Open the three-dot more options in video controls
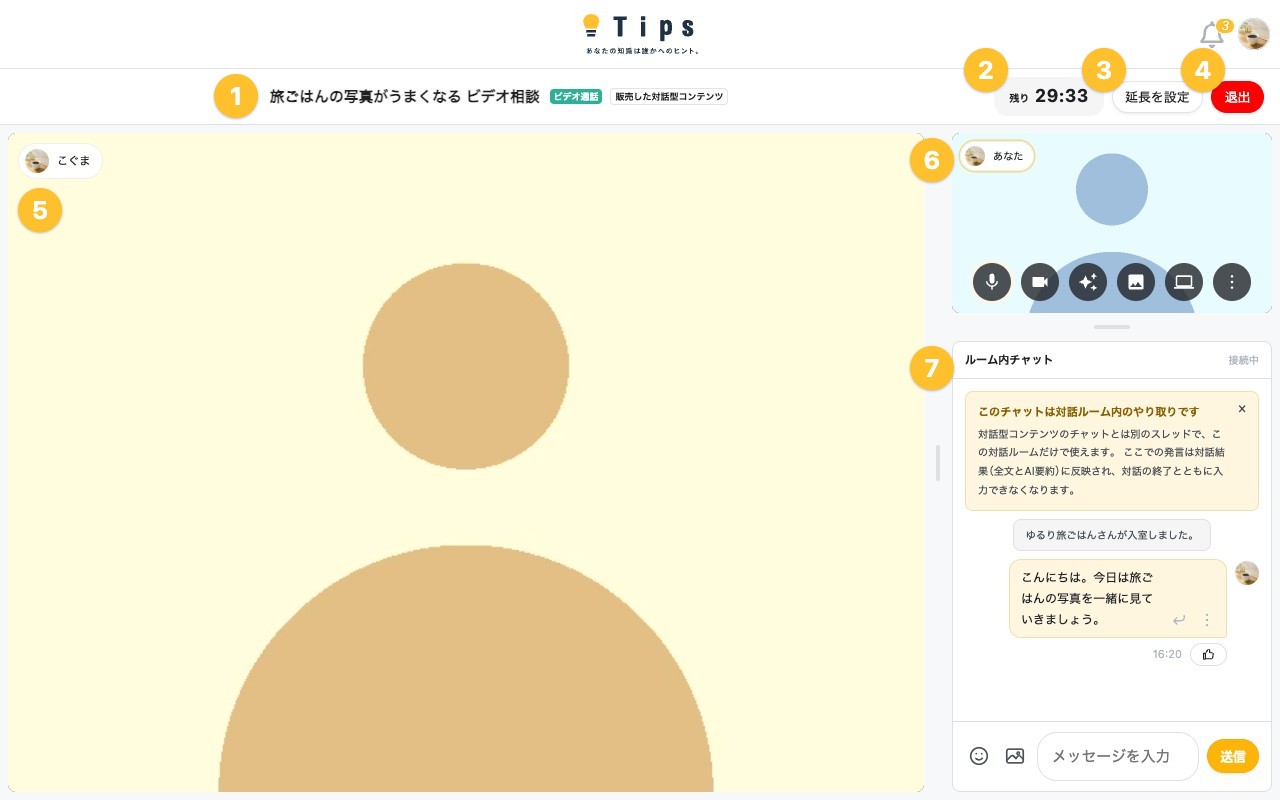 coord(1232,282)
